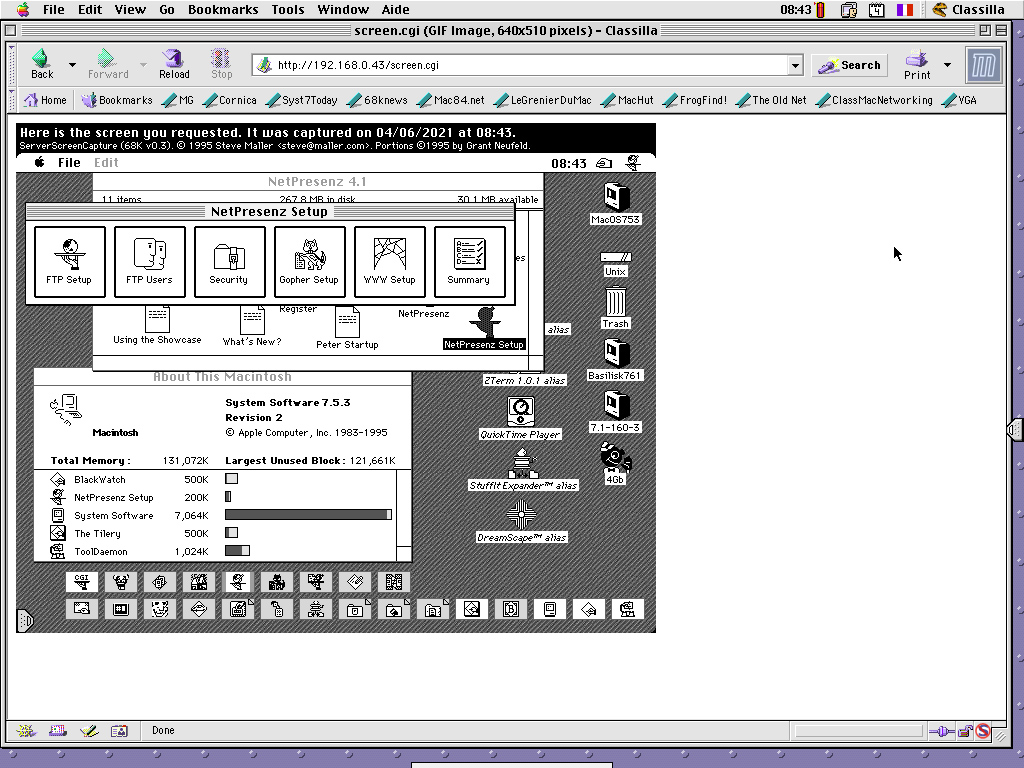Click the Back navigation arrow icon
Image resolution: width=1024 pixels, height=768 pixels.
click(41, 59)
